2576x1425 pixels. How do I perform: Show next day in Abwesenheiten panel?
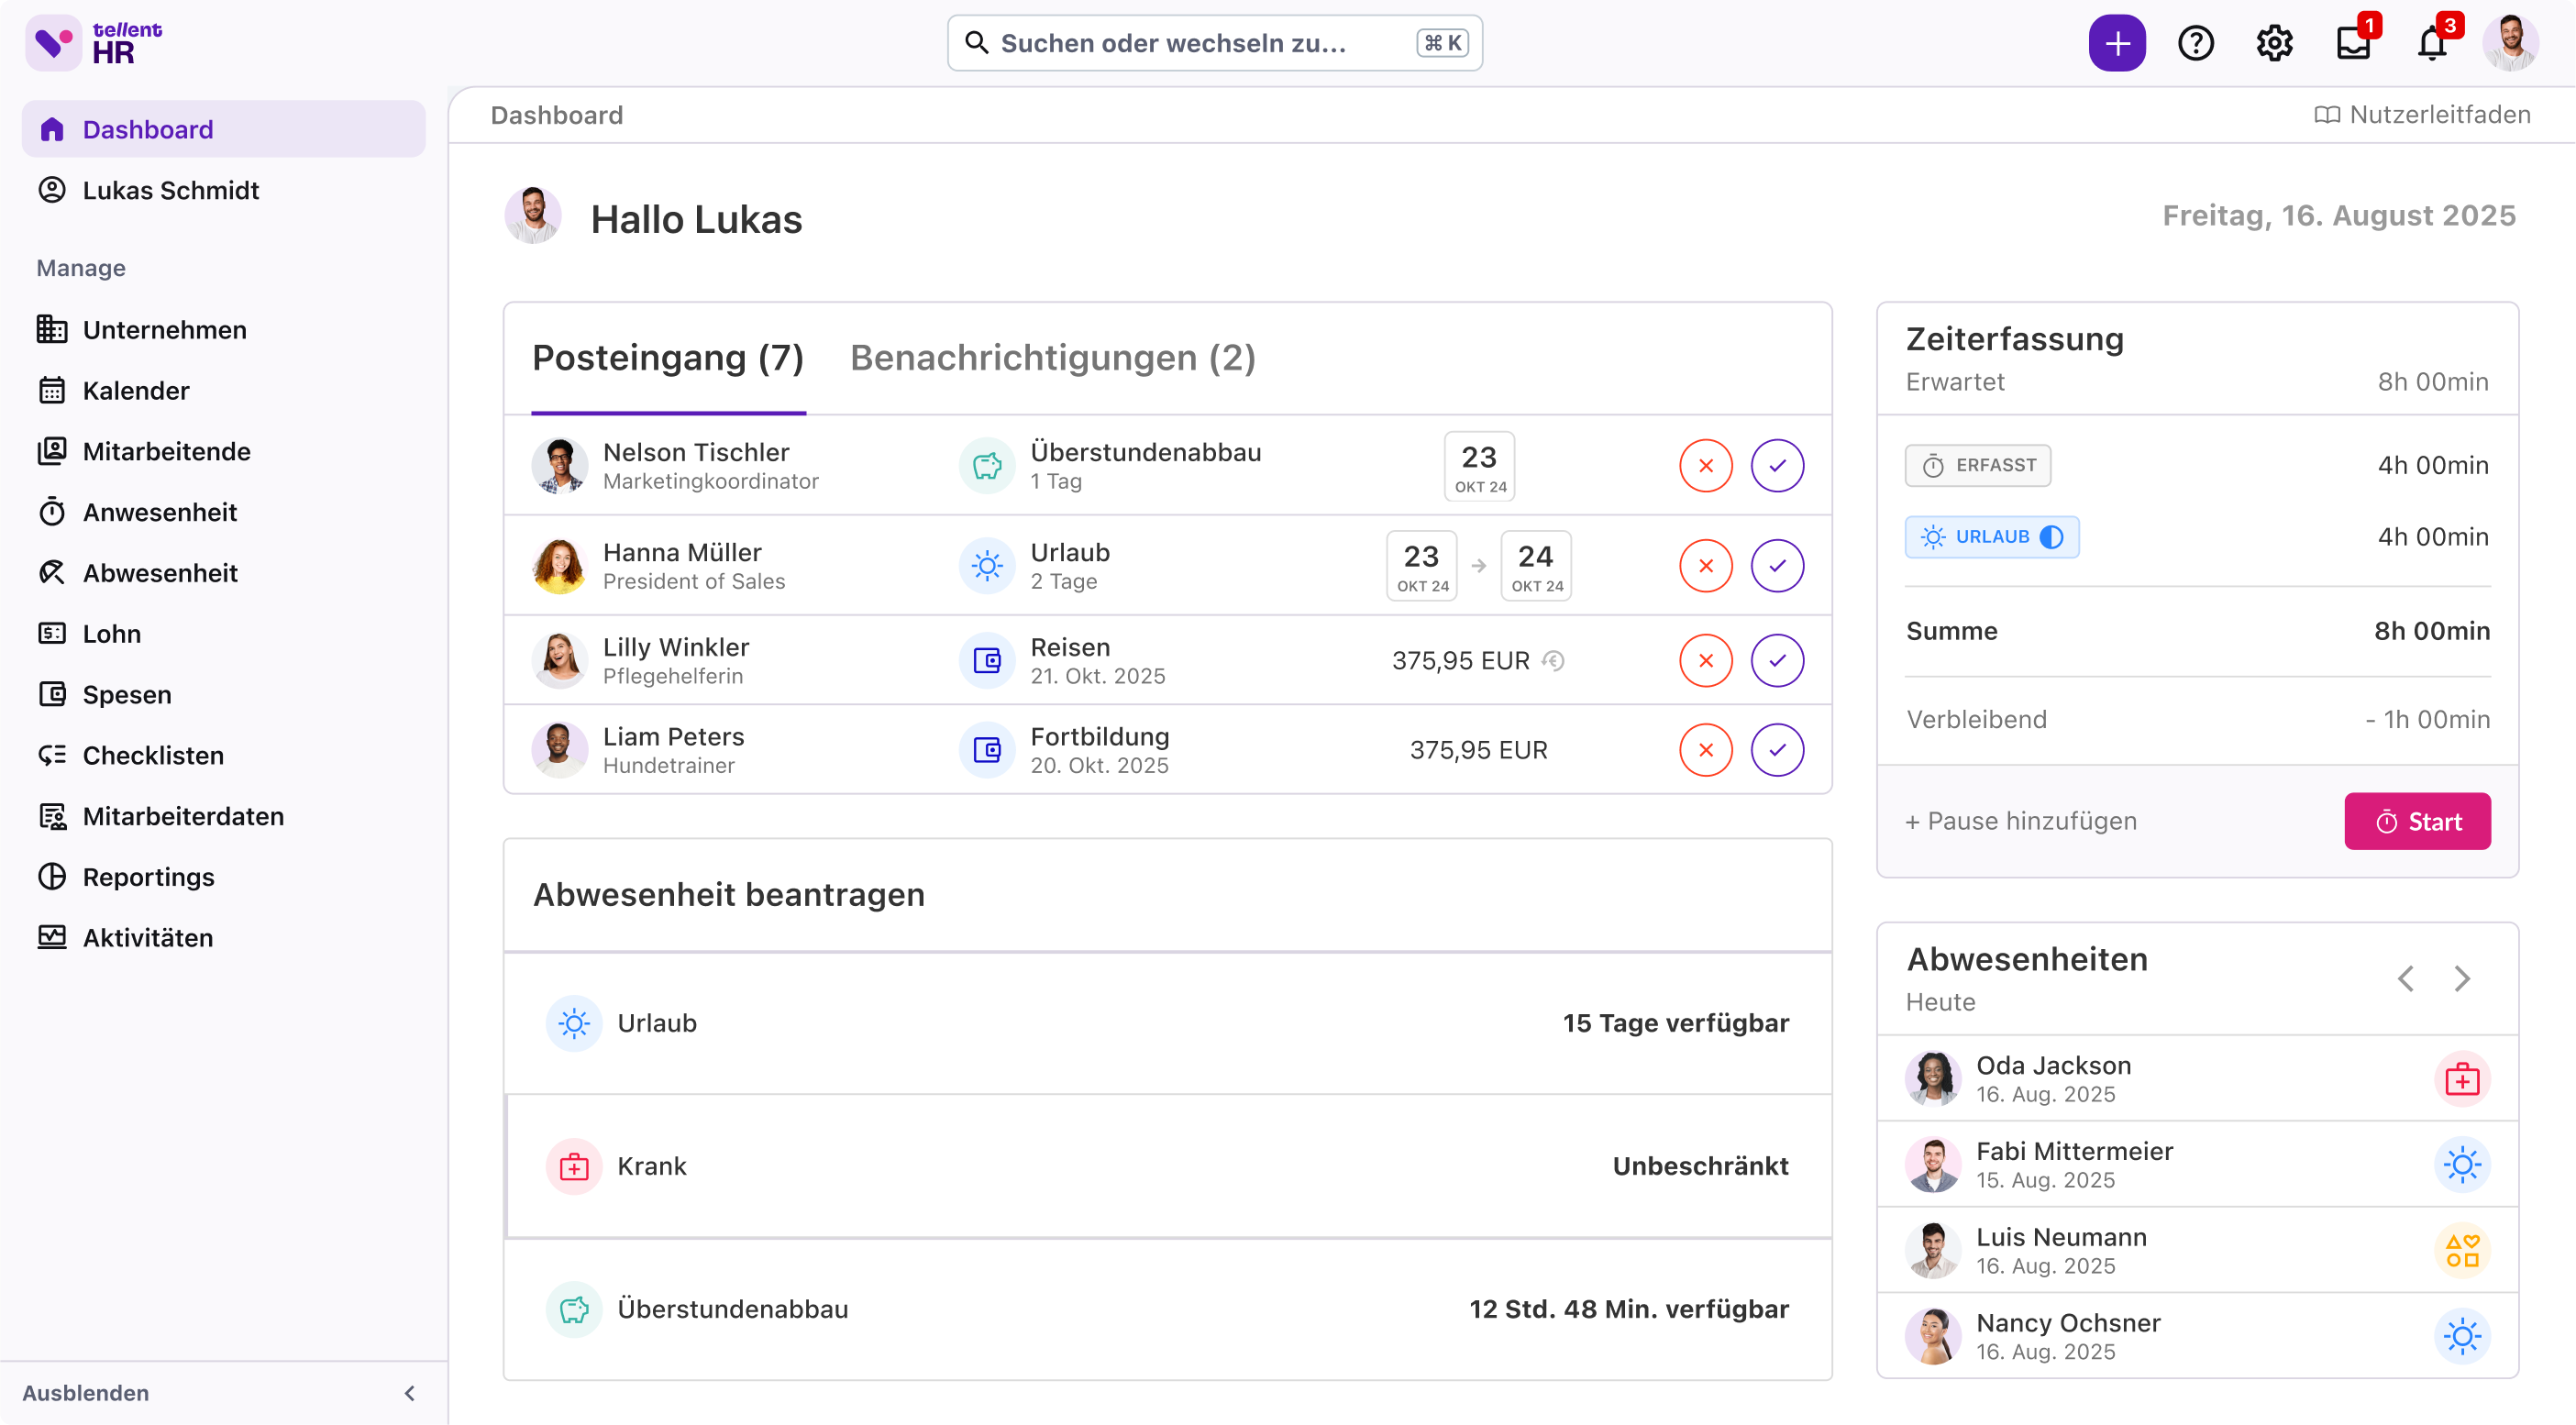click(2462, 978)
